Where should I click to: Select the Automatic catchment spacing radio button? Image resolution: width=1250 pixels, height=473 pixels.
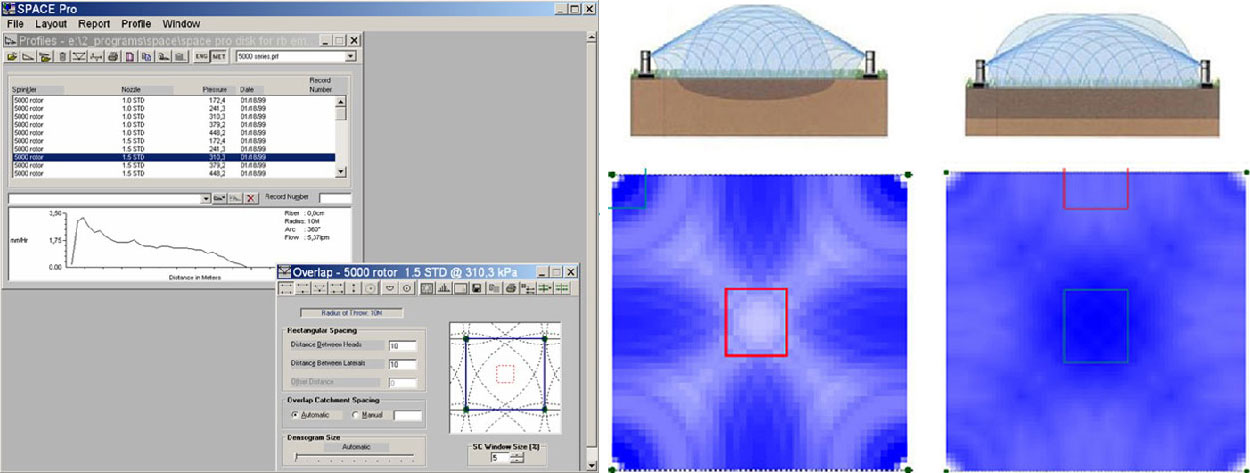(x=294, y=415)
